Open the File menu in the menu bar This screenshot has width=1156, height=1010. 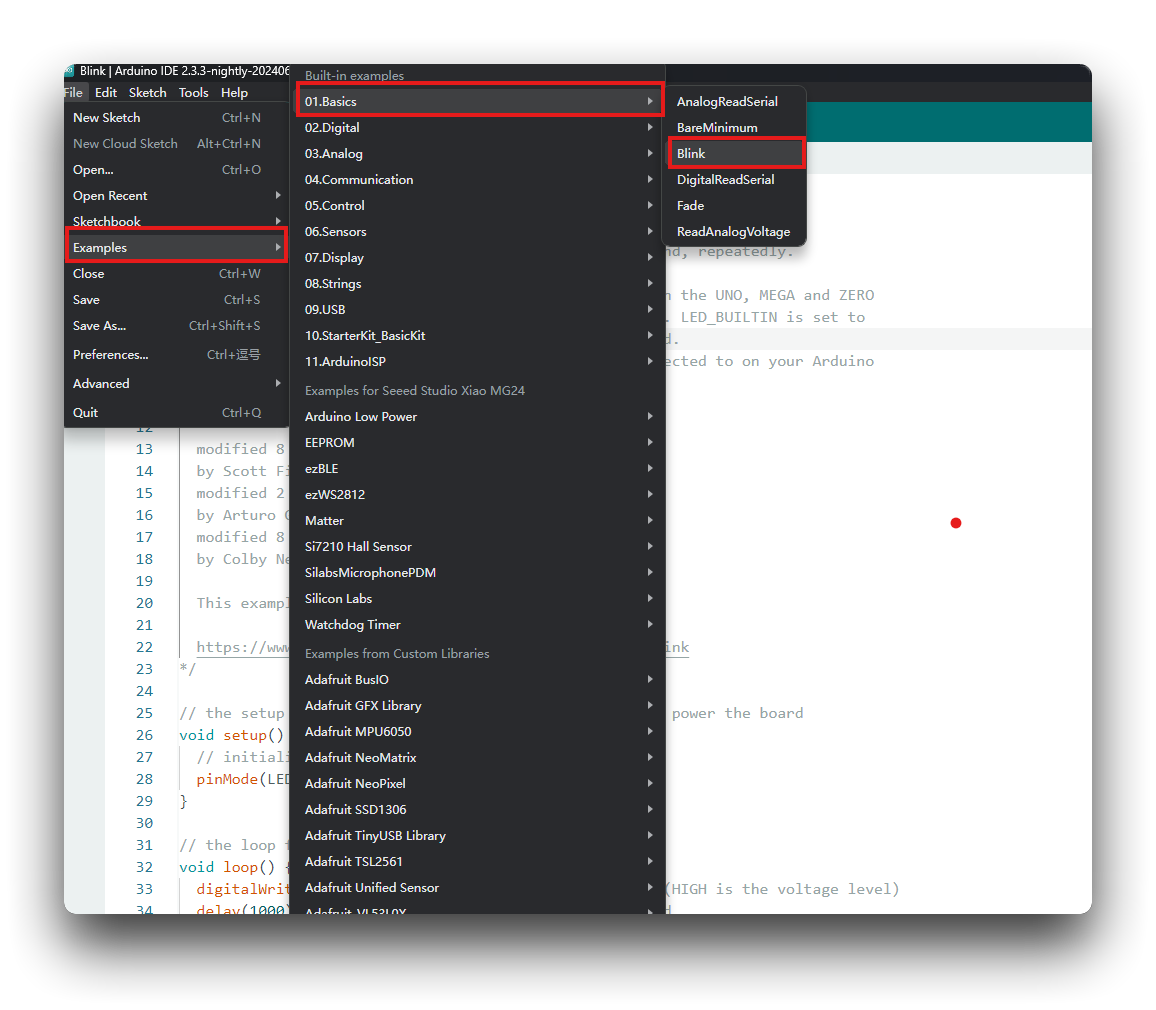[x=74, y=93]
